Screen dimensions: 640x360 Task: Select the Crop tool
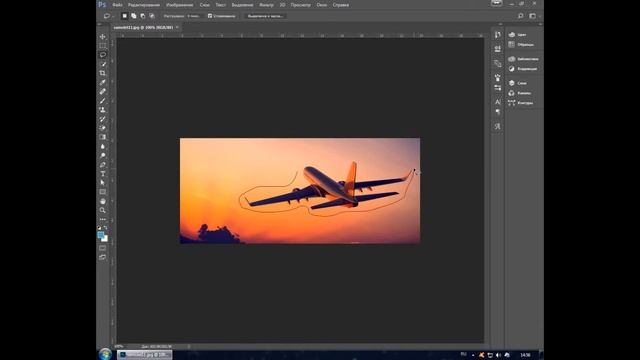102,73
